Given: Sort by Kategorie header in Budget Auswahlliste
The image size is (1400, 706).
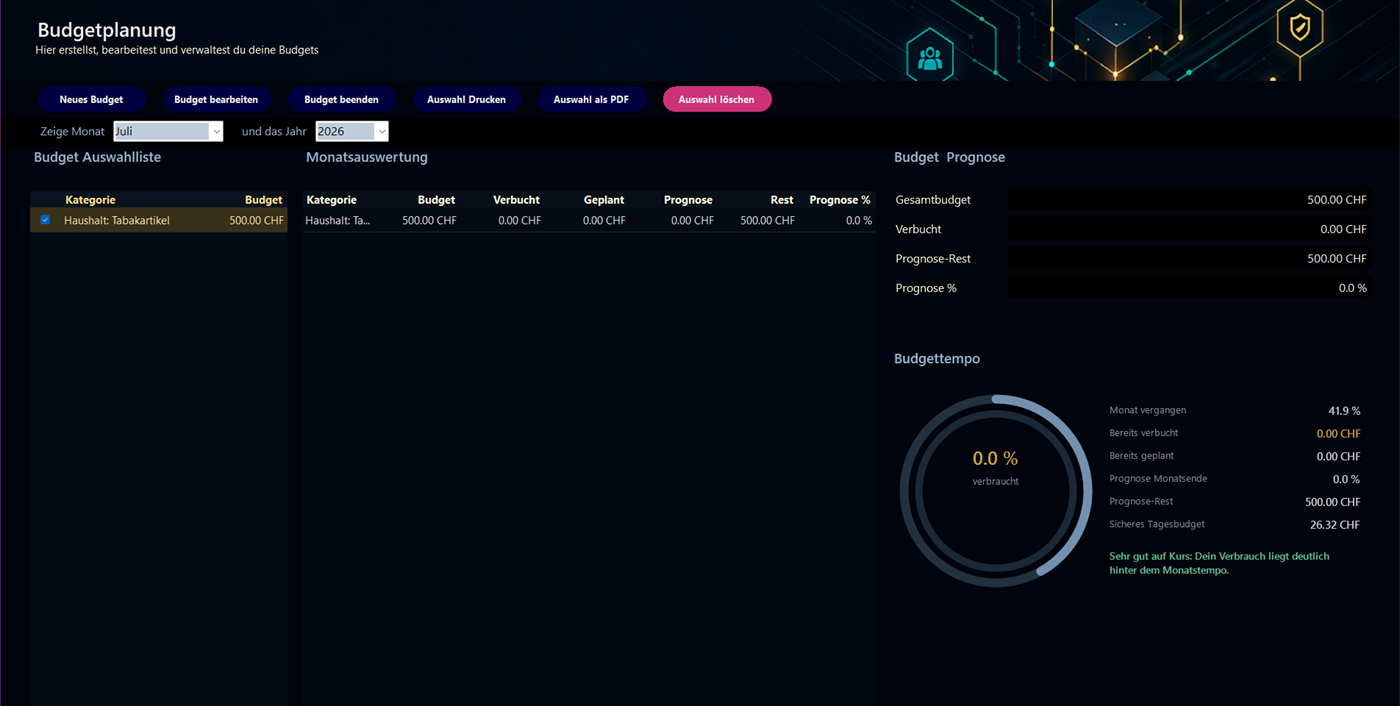Looking at the screenshot, I should point(91,200).
